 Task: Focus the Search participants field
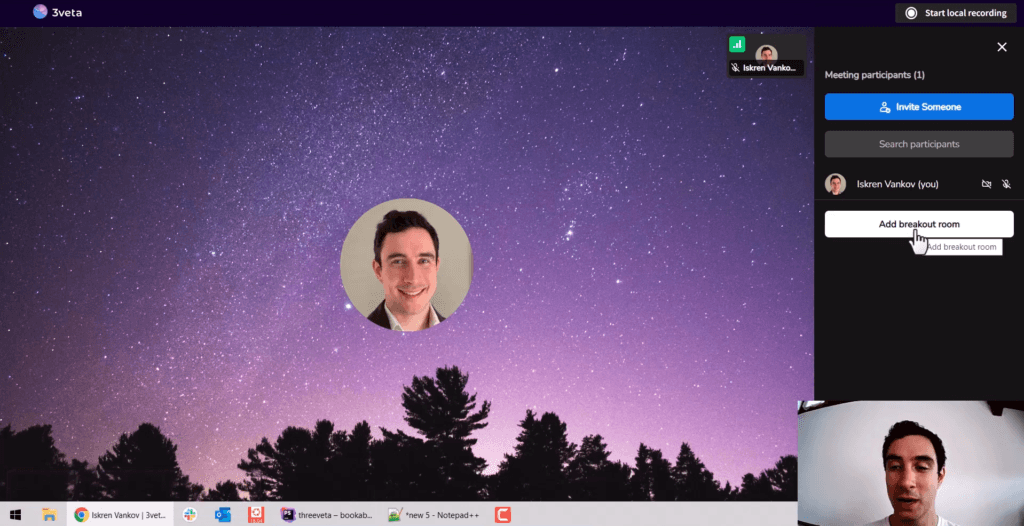(x=919, y=144)
